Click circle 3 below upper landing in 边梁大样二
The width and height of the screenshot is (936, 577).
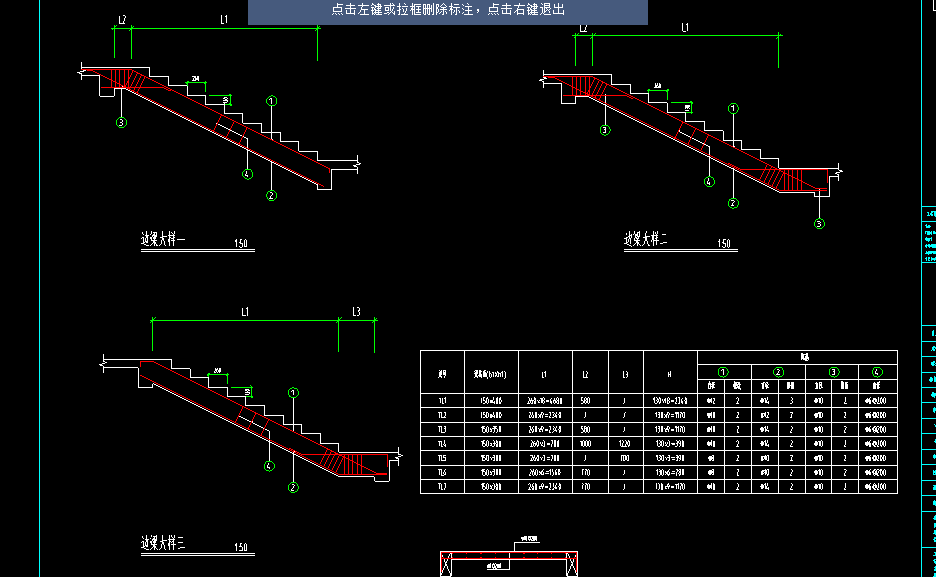point(605,130)
